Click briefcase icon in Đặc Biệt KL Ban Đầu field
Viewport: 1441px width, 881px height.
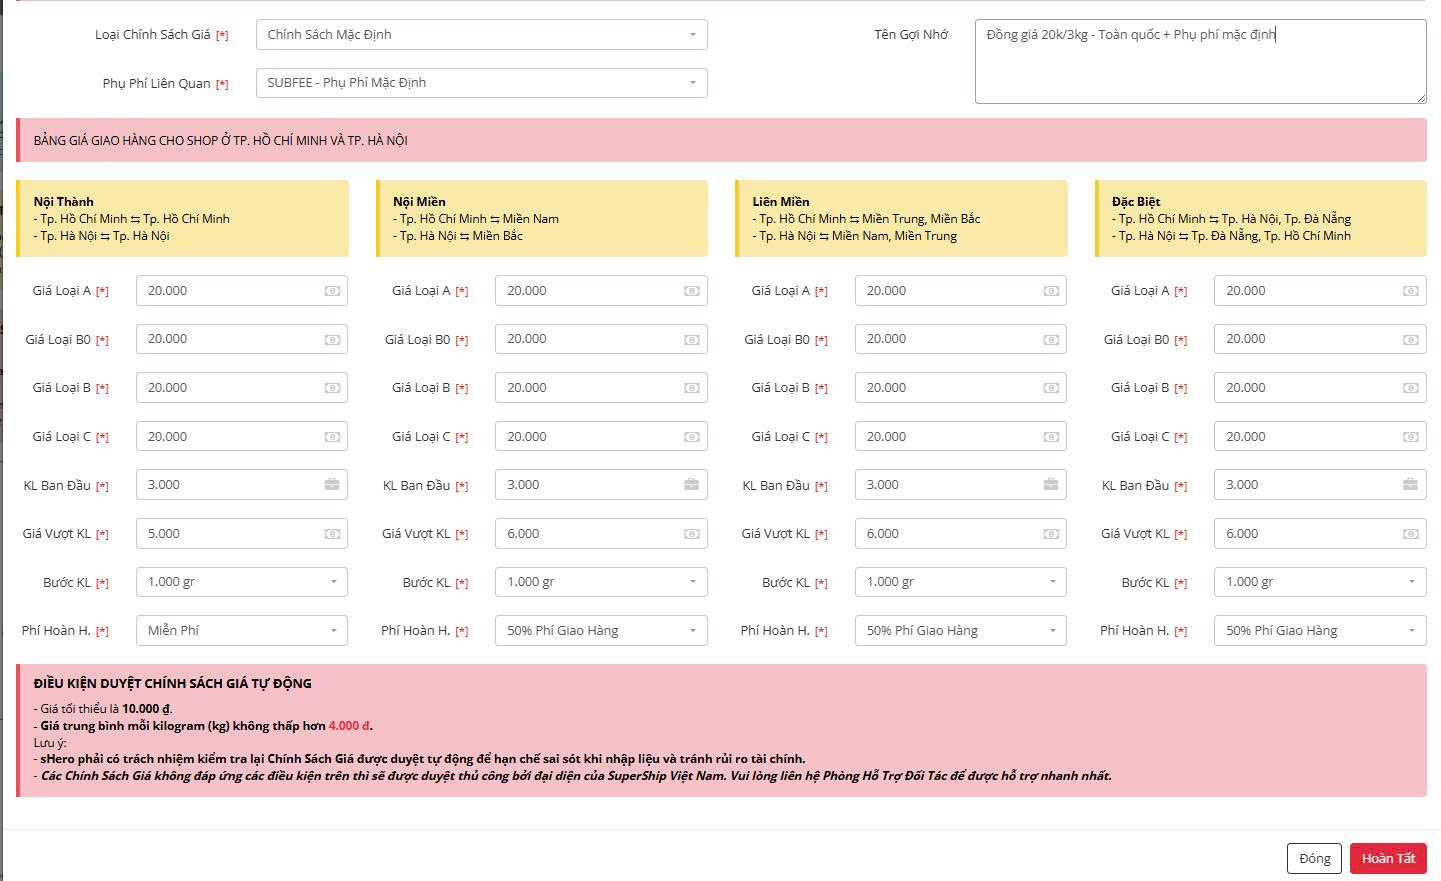tap(1410, 485)
